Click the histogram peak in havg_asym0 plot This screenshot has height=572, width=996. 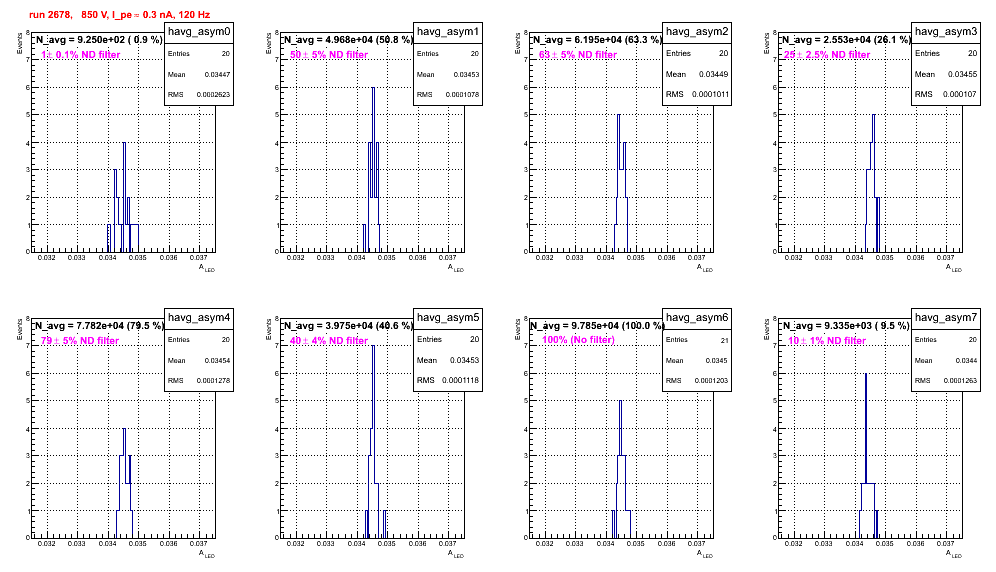pos(124,144)
